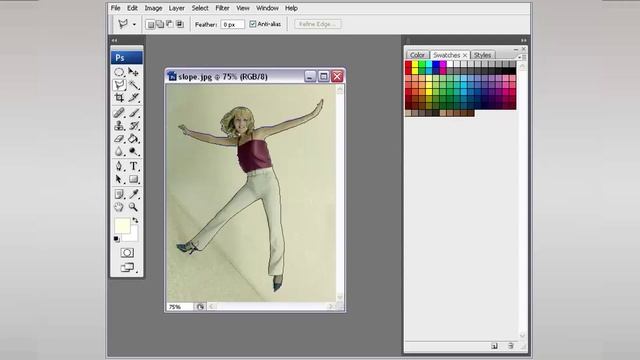The height and width of the screenshot is (360, 640).
Task: Select the Hand tool
Action: 119,207
